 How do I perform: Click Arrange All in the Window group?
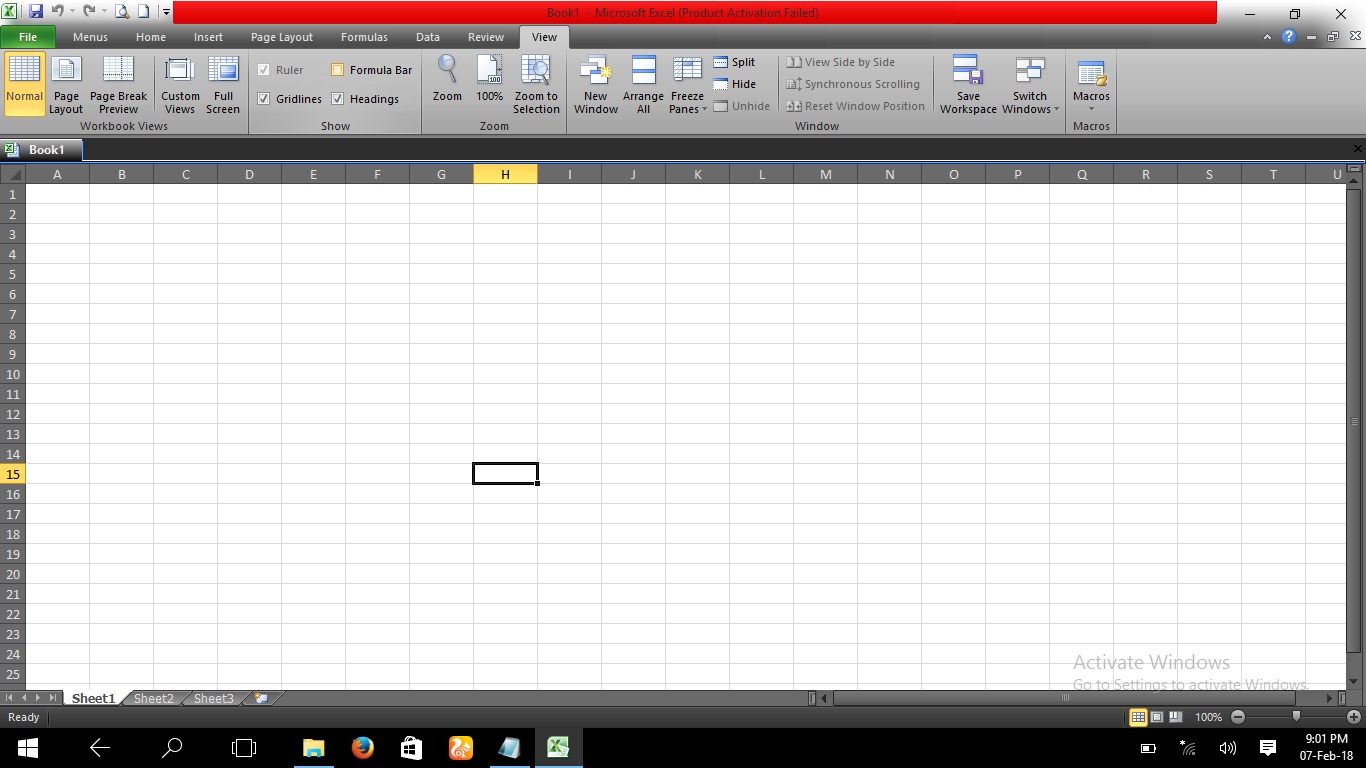[x=643, y=84]
